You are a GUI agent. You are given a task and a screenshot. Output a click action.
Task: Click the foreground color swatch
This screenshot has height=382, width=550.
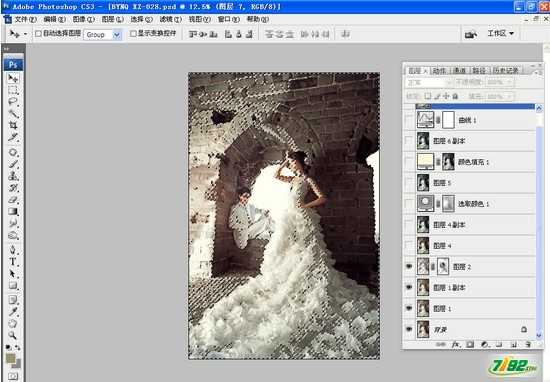[11, 358]
